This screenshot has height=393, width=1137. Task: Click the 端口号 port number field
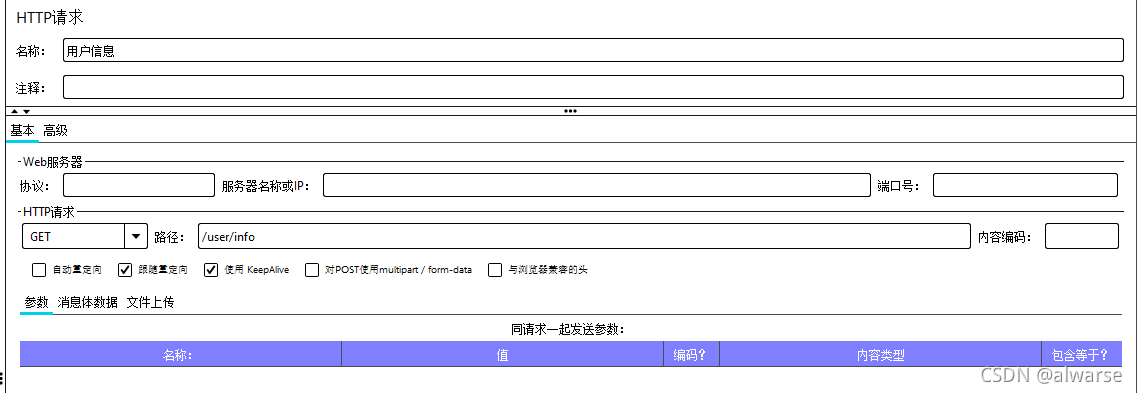1025,185
